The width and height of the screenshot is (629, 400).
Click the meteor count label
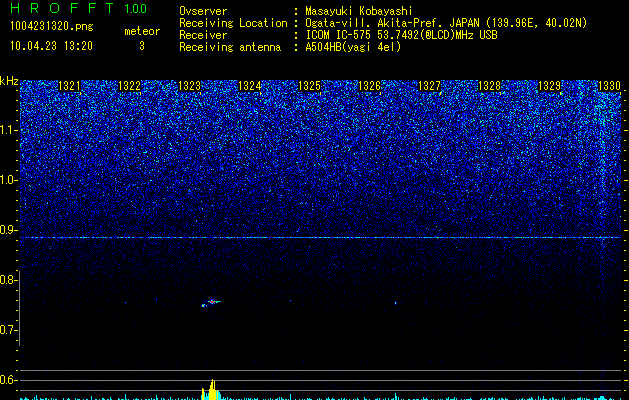click(142, 31)
